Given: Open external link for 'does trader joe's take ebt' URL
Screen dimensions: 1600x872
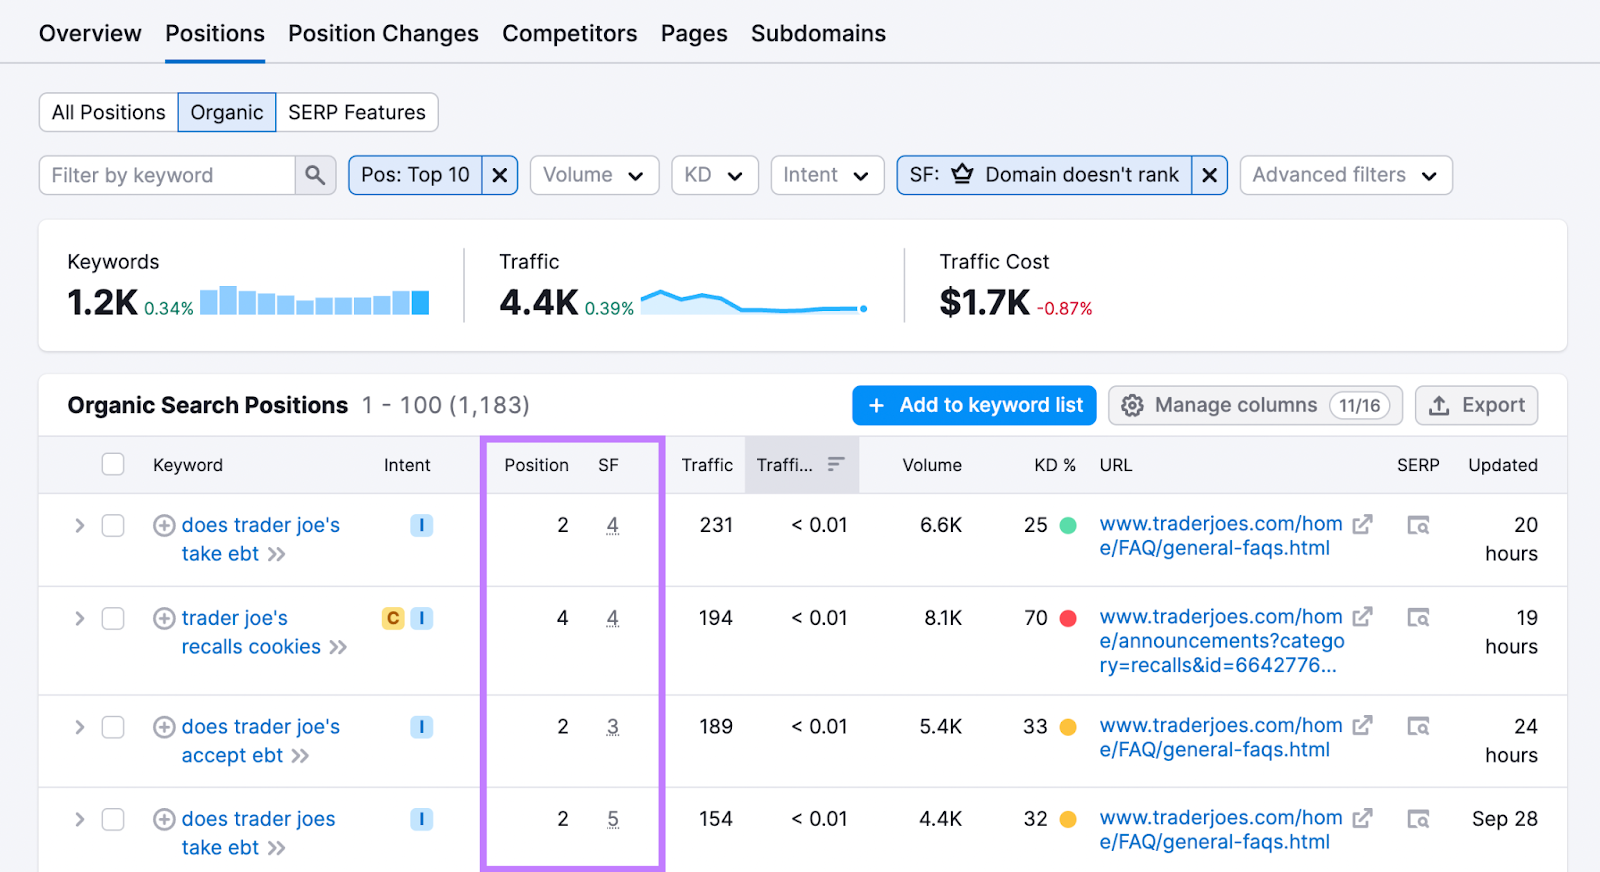Looking at the screenshot, I should [1362, 524].
